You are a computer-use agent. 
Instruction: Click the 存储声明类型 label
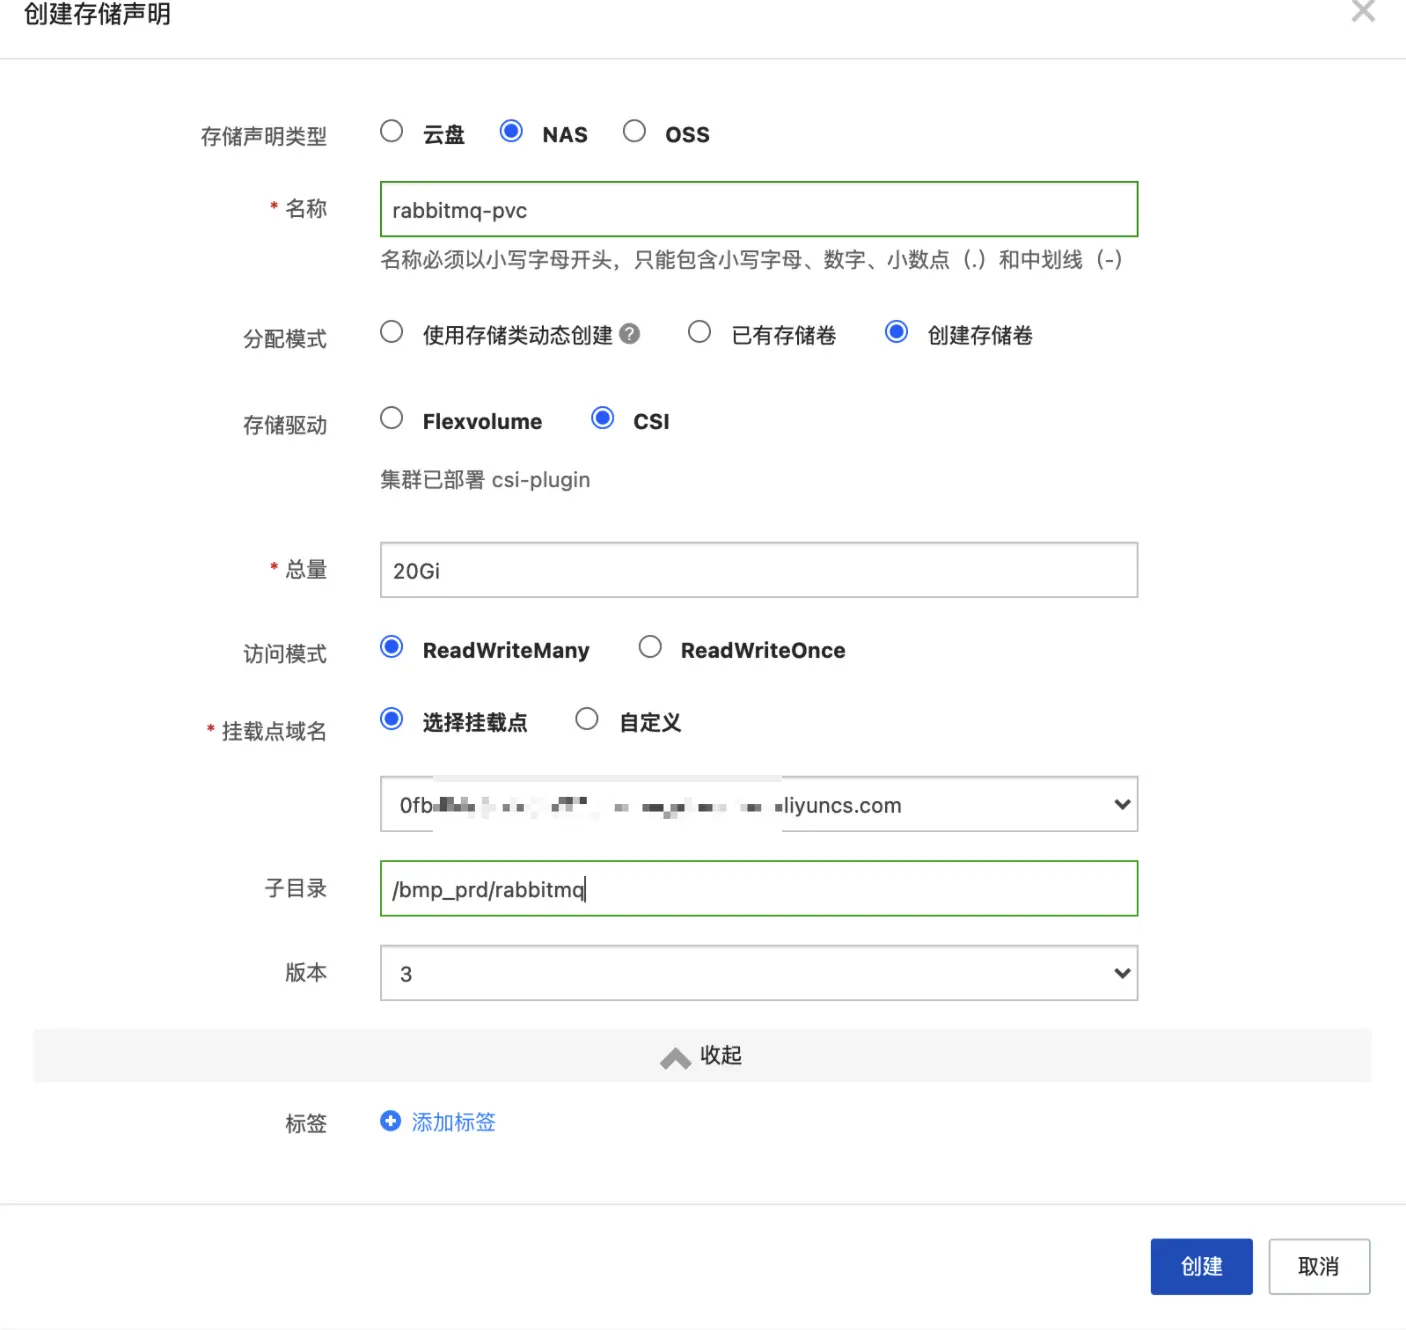pyautogui.click(x=264, y=136)
